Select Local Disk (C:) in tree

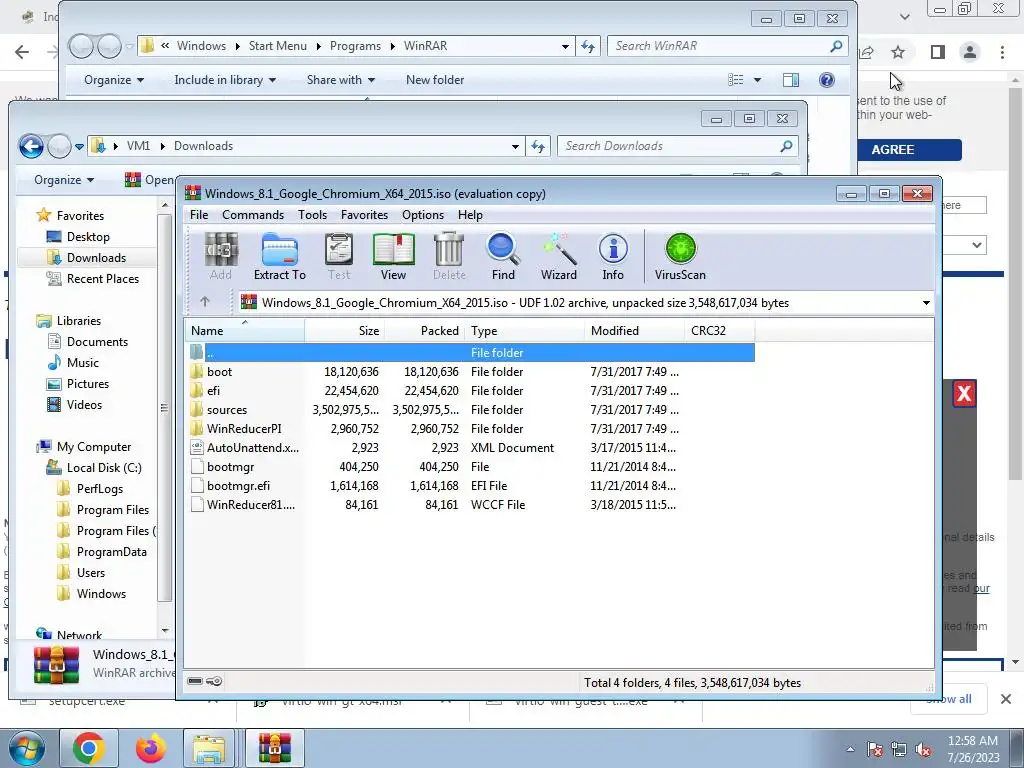[94, 468]
